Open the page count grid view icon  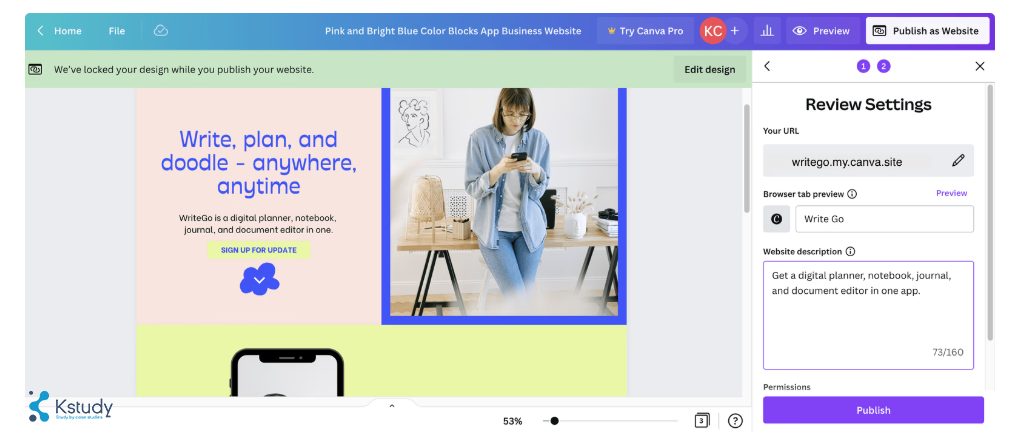click(702, 421)
